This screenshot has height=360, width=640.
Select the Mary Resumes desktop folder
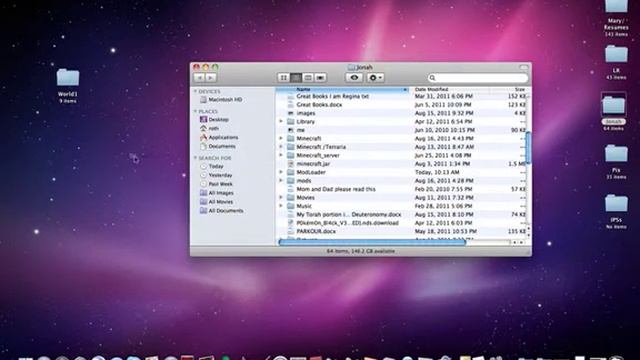click(x=616, y=18)
